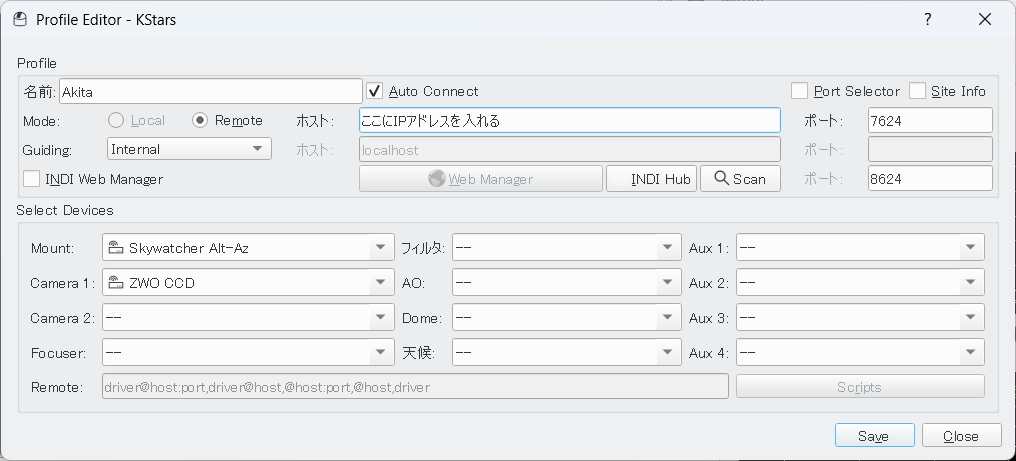
Task: Click the help question mark button
Action: (x=928, y=19)
